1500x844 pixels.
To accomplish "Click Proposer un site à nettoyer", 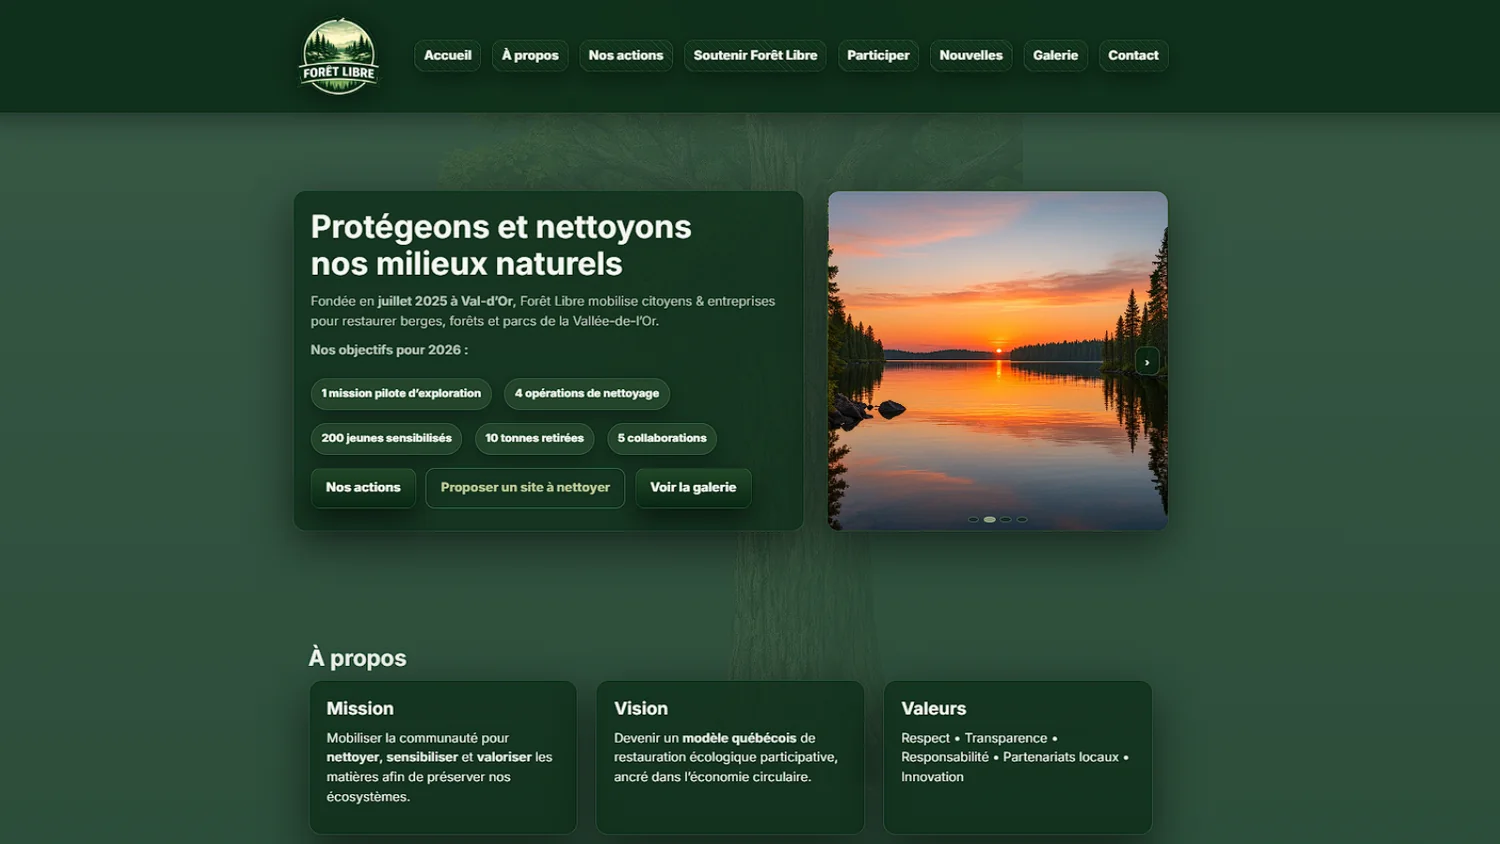I will (525, 488).
